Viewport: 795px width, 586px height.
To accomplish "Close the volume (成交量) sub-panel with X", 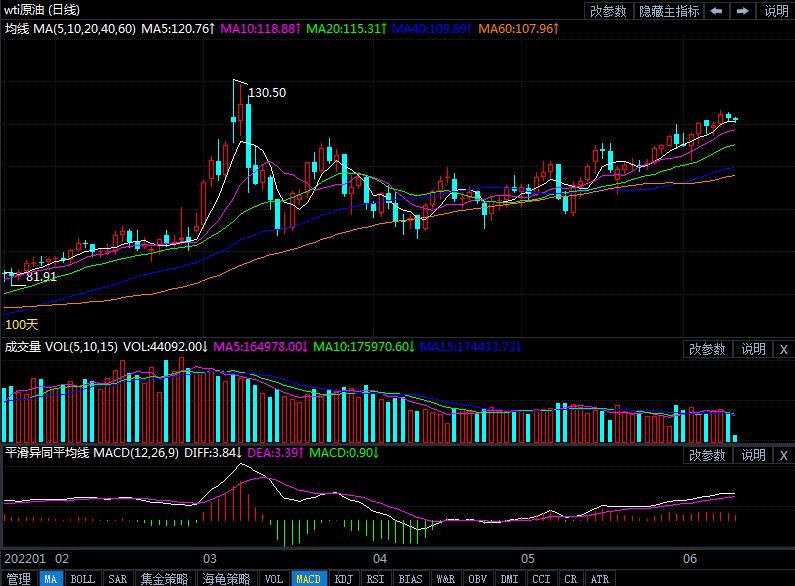I will tap(783, 349).
